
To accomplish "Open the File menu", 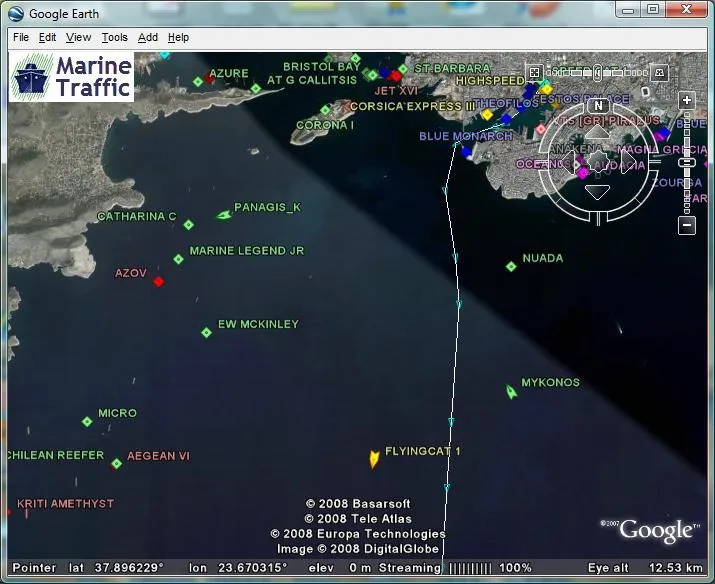I will [x=21, y=37].
